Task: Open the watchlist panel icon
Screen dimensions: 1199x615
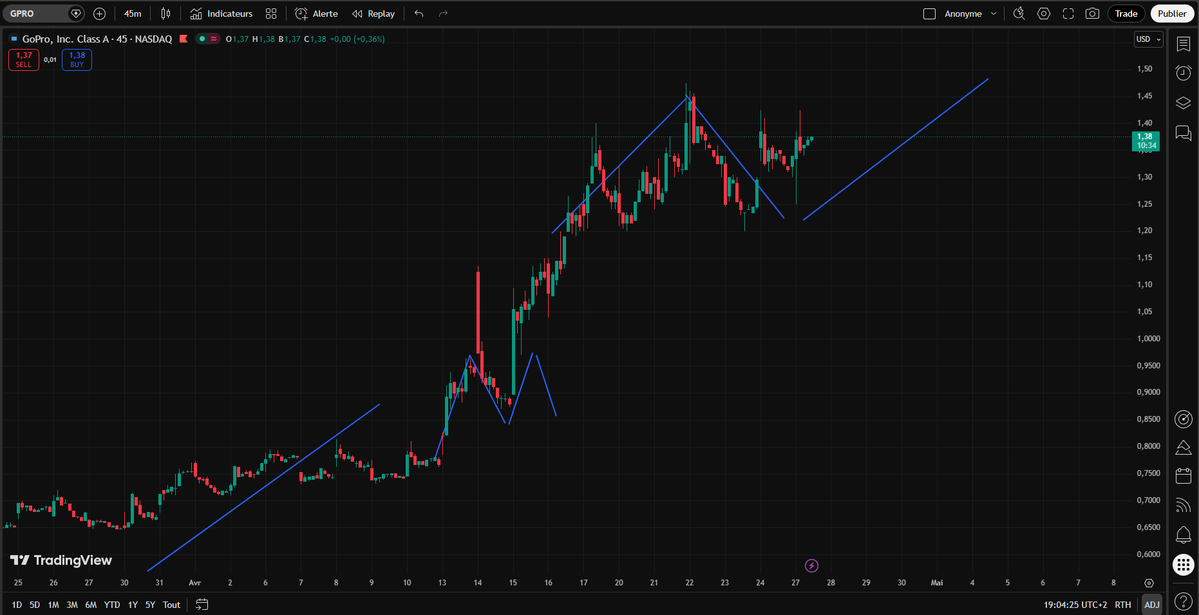Action: (x=1183, y=44)
